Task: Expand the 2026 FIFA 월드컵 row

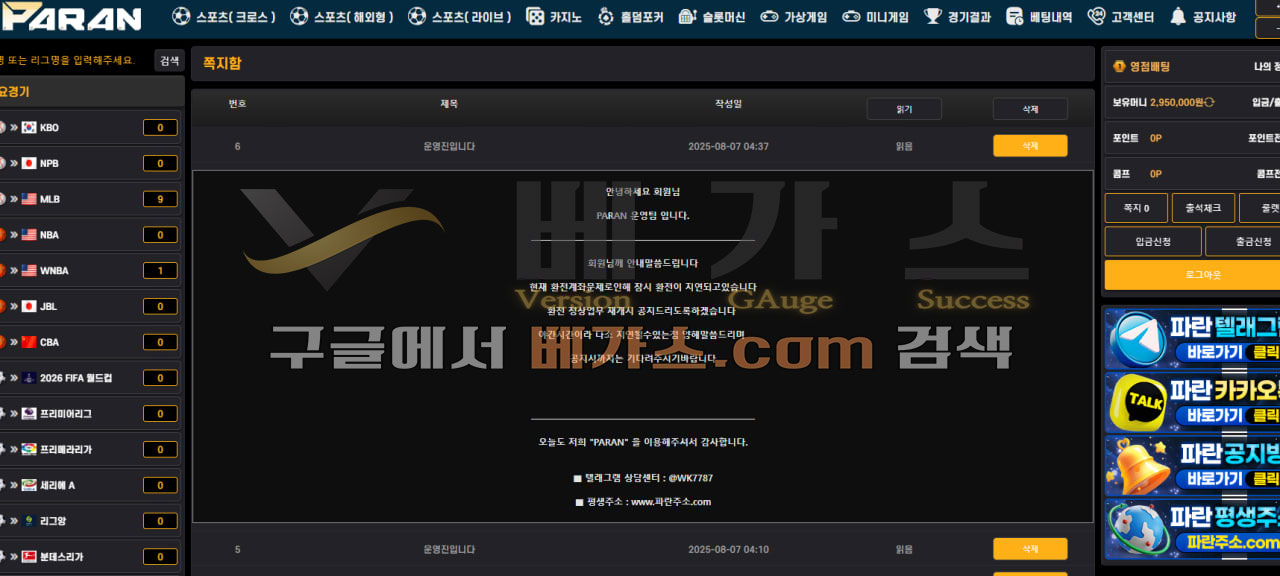Action: click(90, 378)
